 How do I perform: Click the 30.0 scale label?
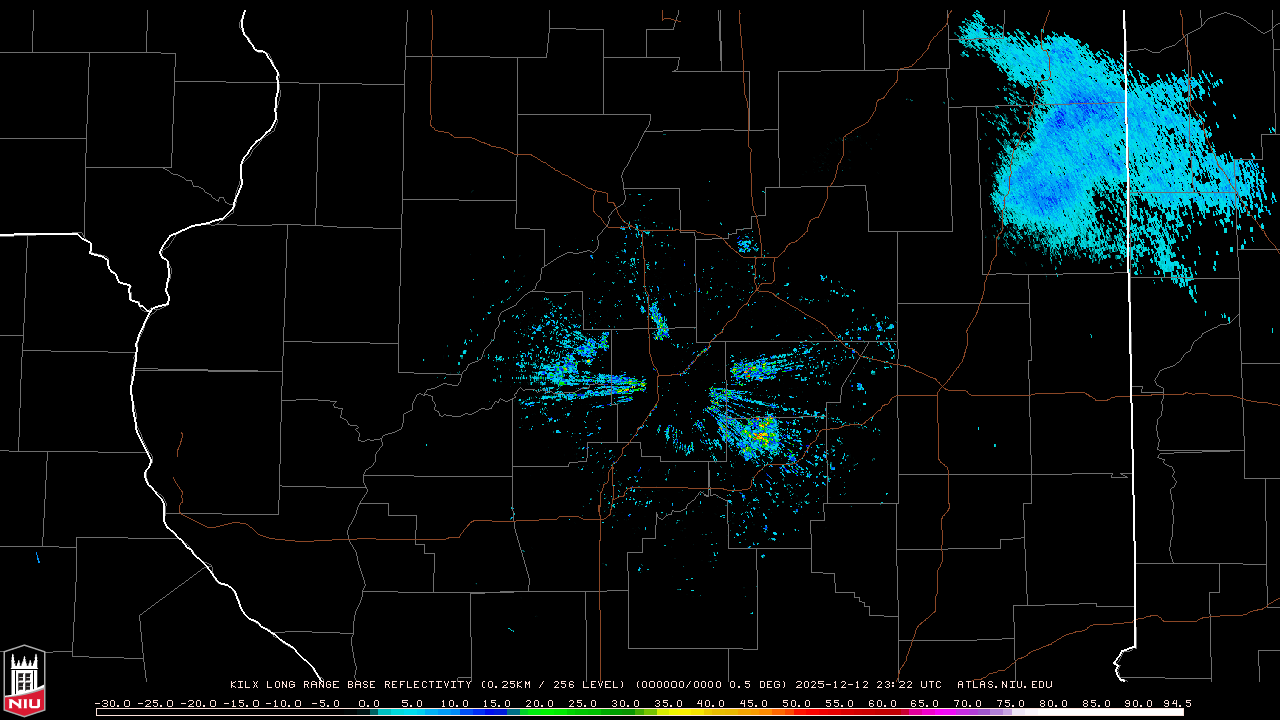point(626,703)
